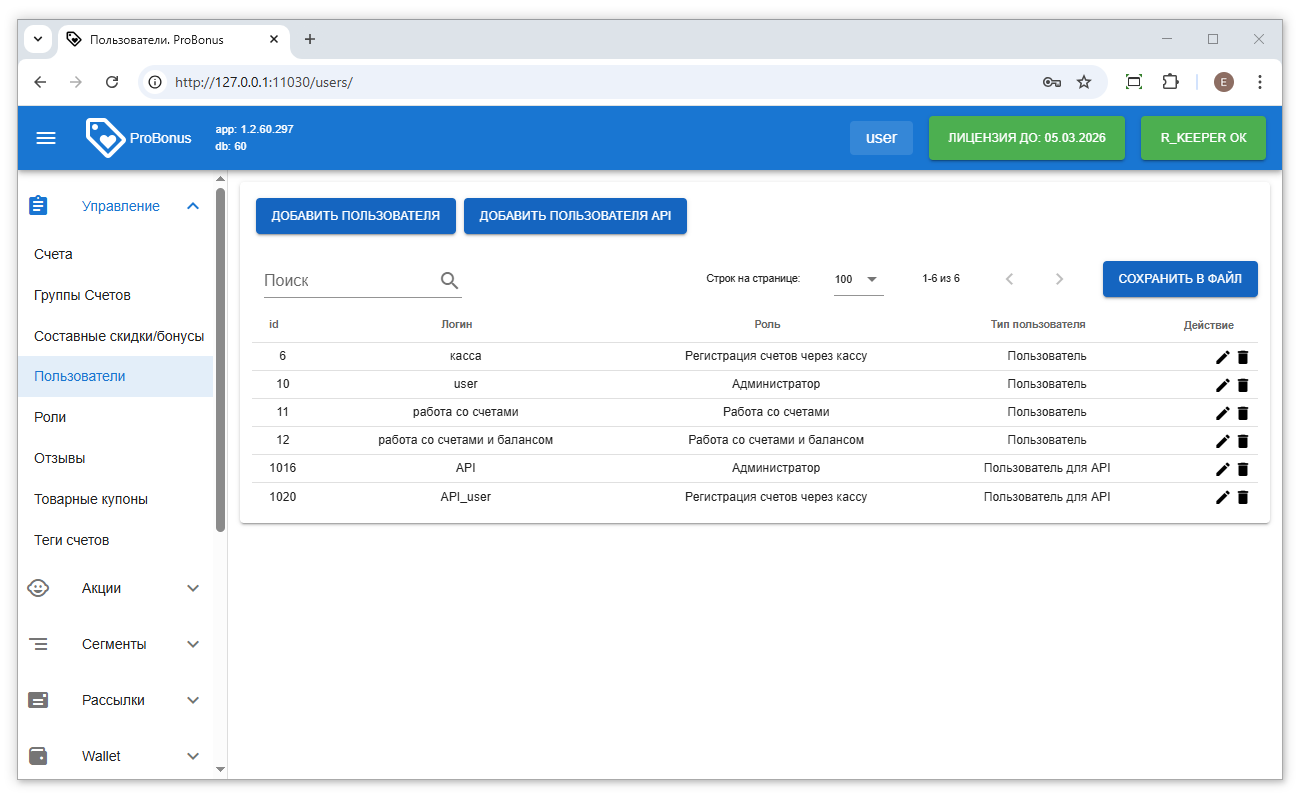Click the edit pencil for user касса
This screenshot has width=1300, height=803.
point(1222,357)
